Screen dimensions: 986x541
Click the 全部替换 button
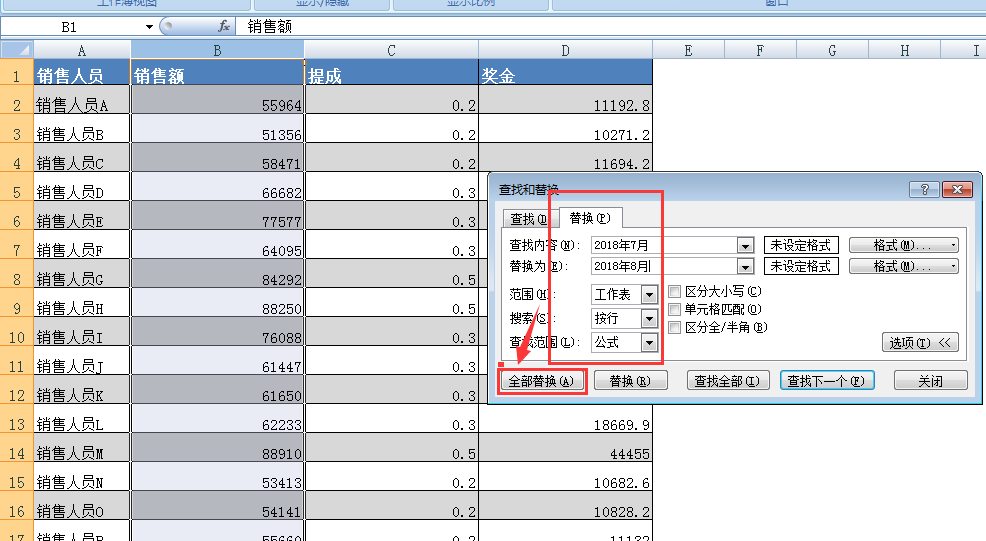[x=541, y=381]
